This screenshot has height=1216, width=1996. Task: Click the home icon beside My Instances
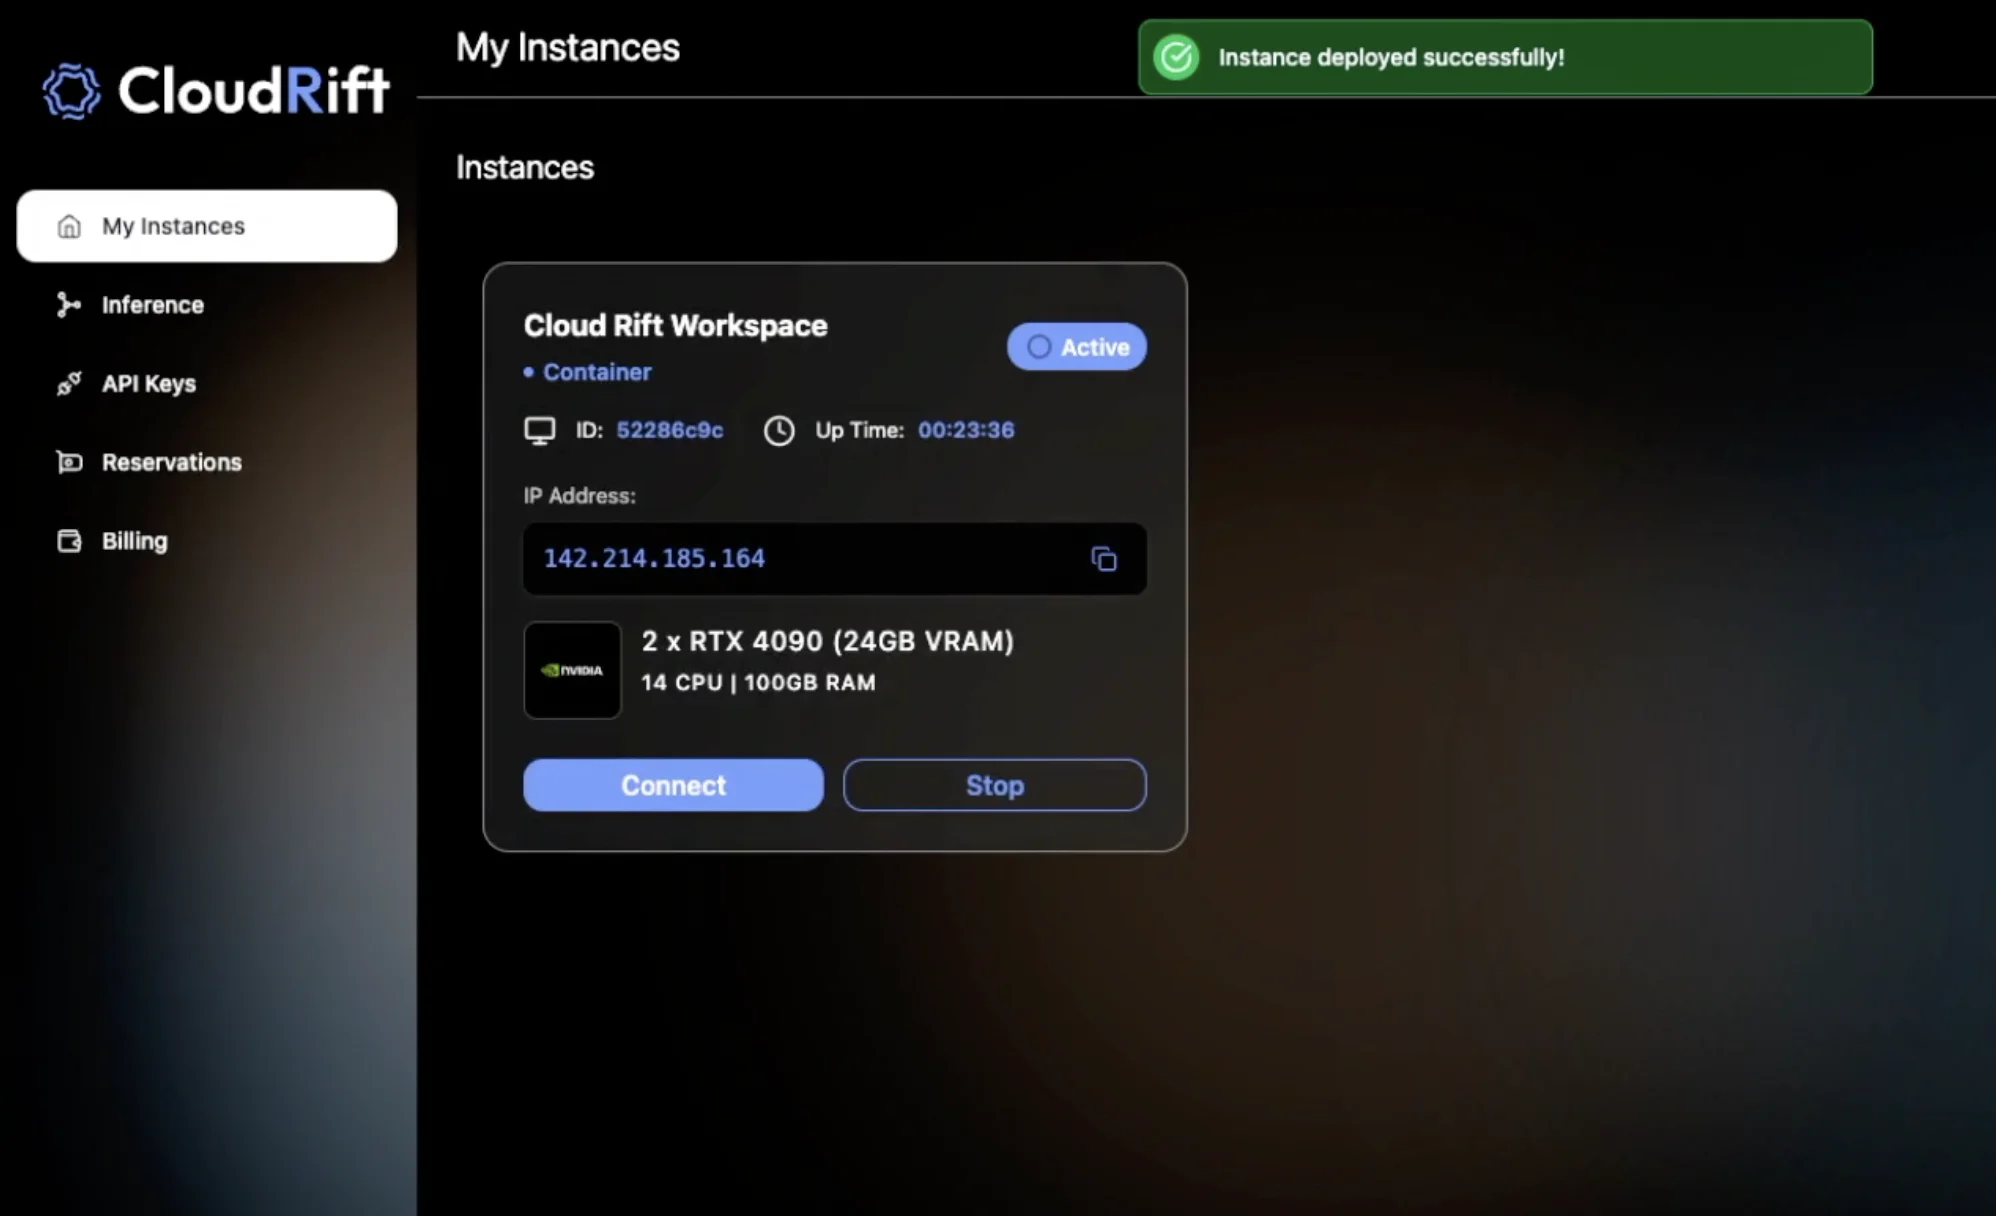[69, 226]
